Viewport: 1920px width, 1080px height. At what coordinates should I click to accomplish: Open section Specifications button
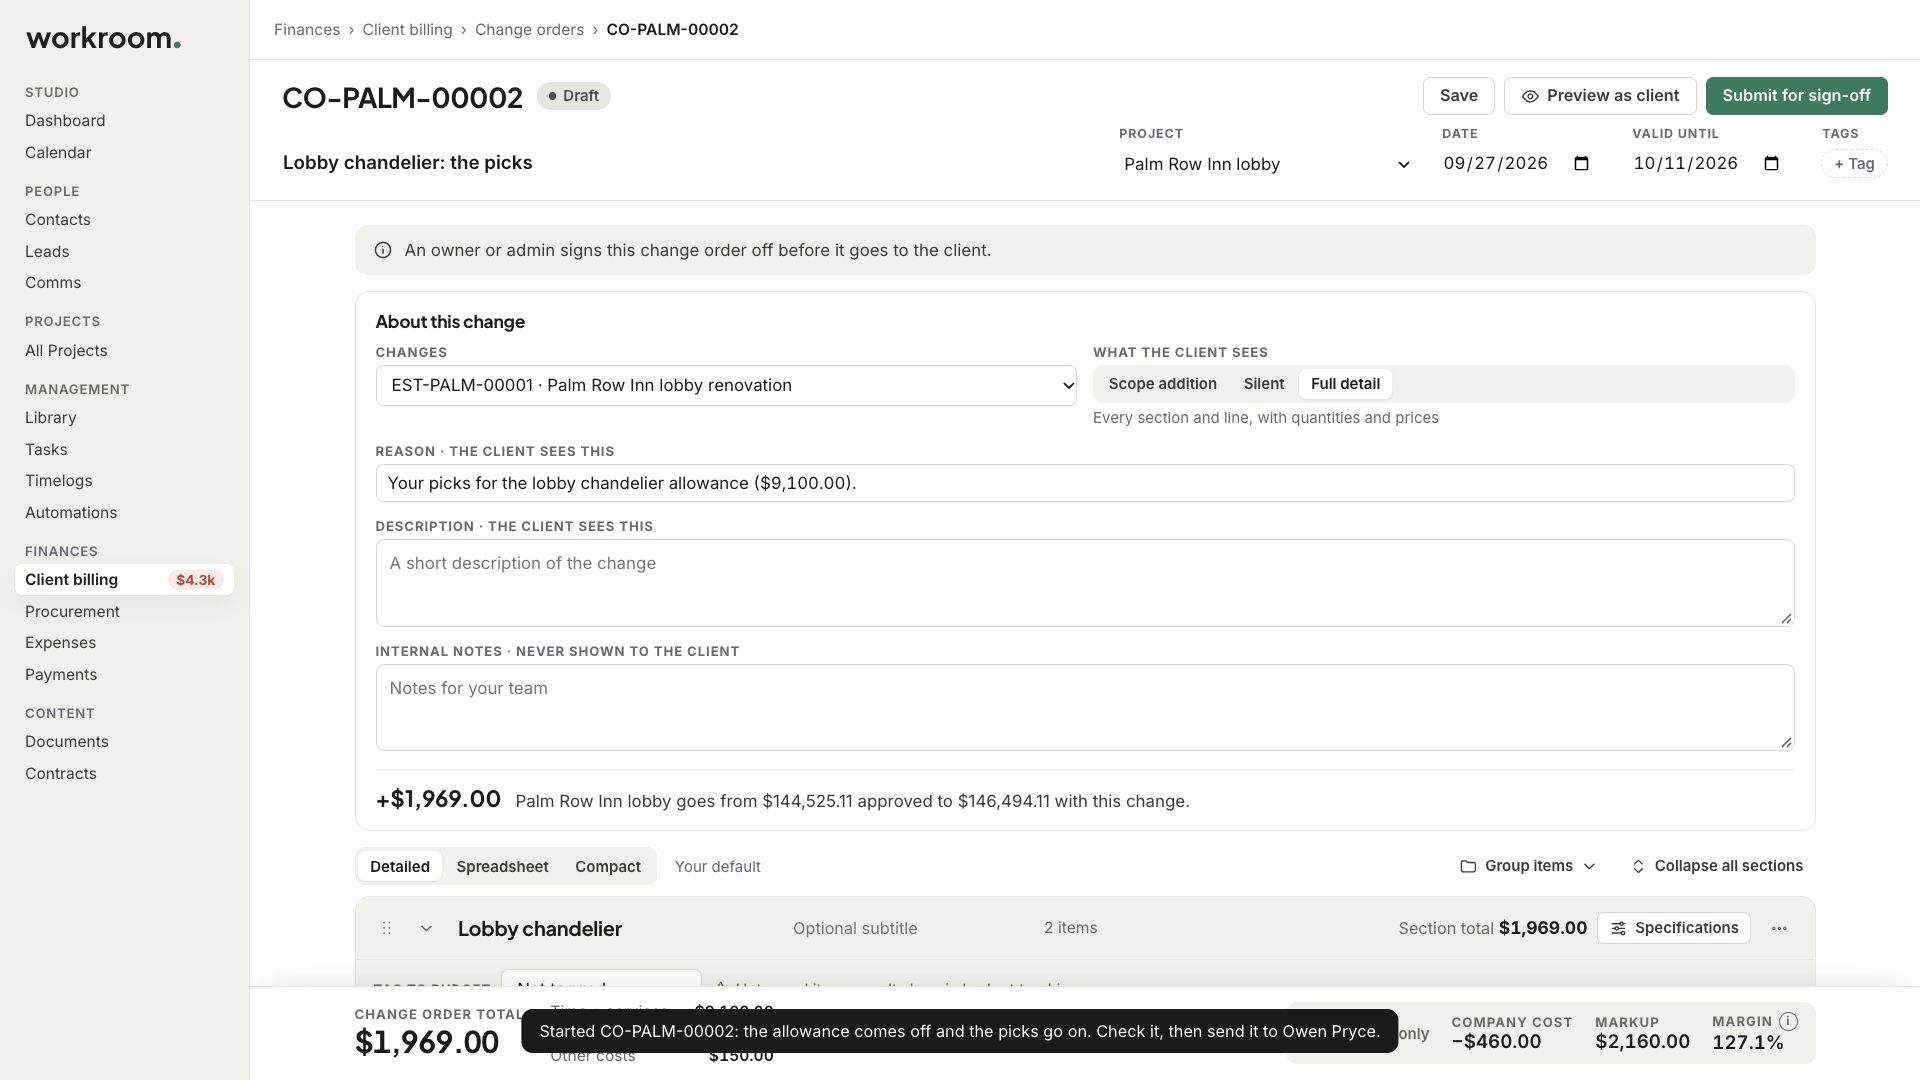[1674, 928]
